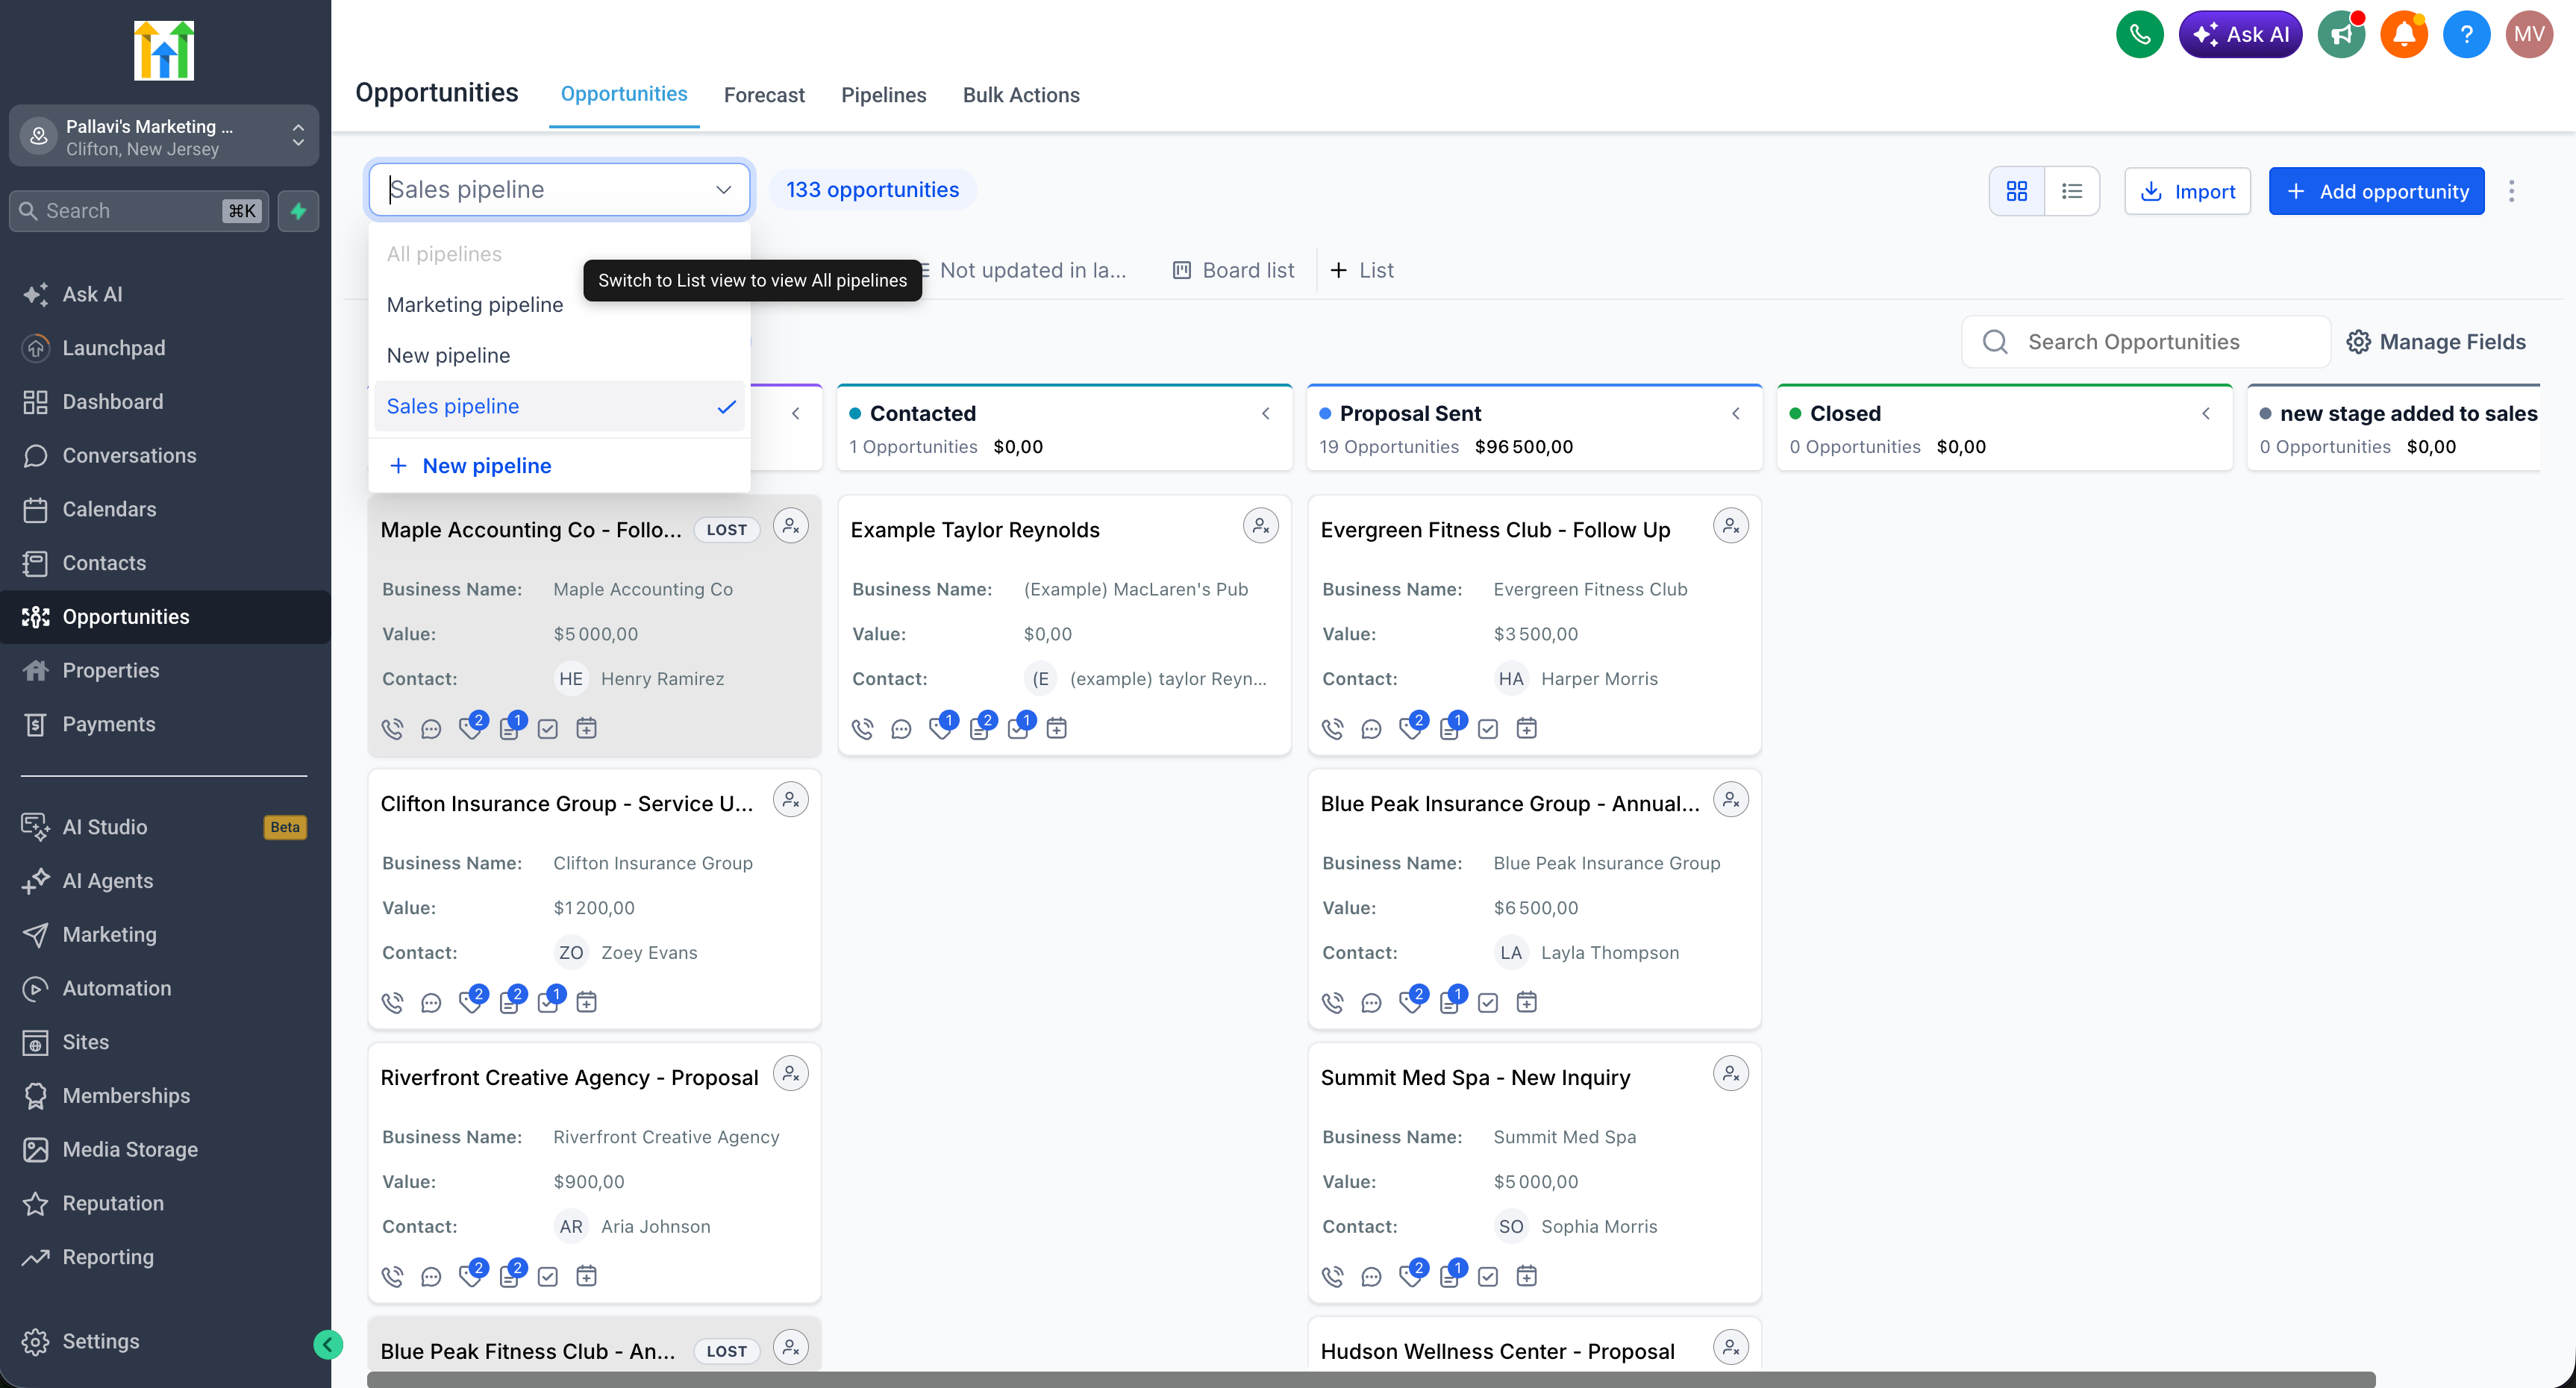Collapse the first stage column chevron

[x=795, y=413]
